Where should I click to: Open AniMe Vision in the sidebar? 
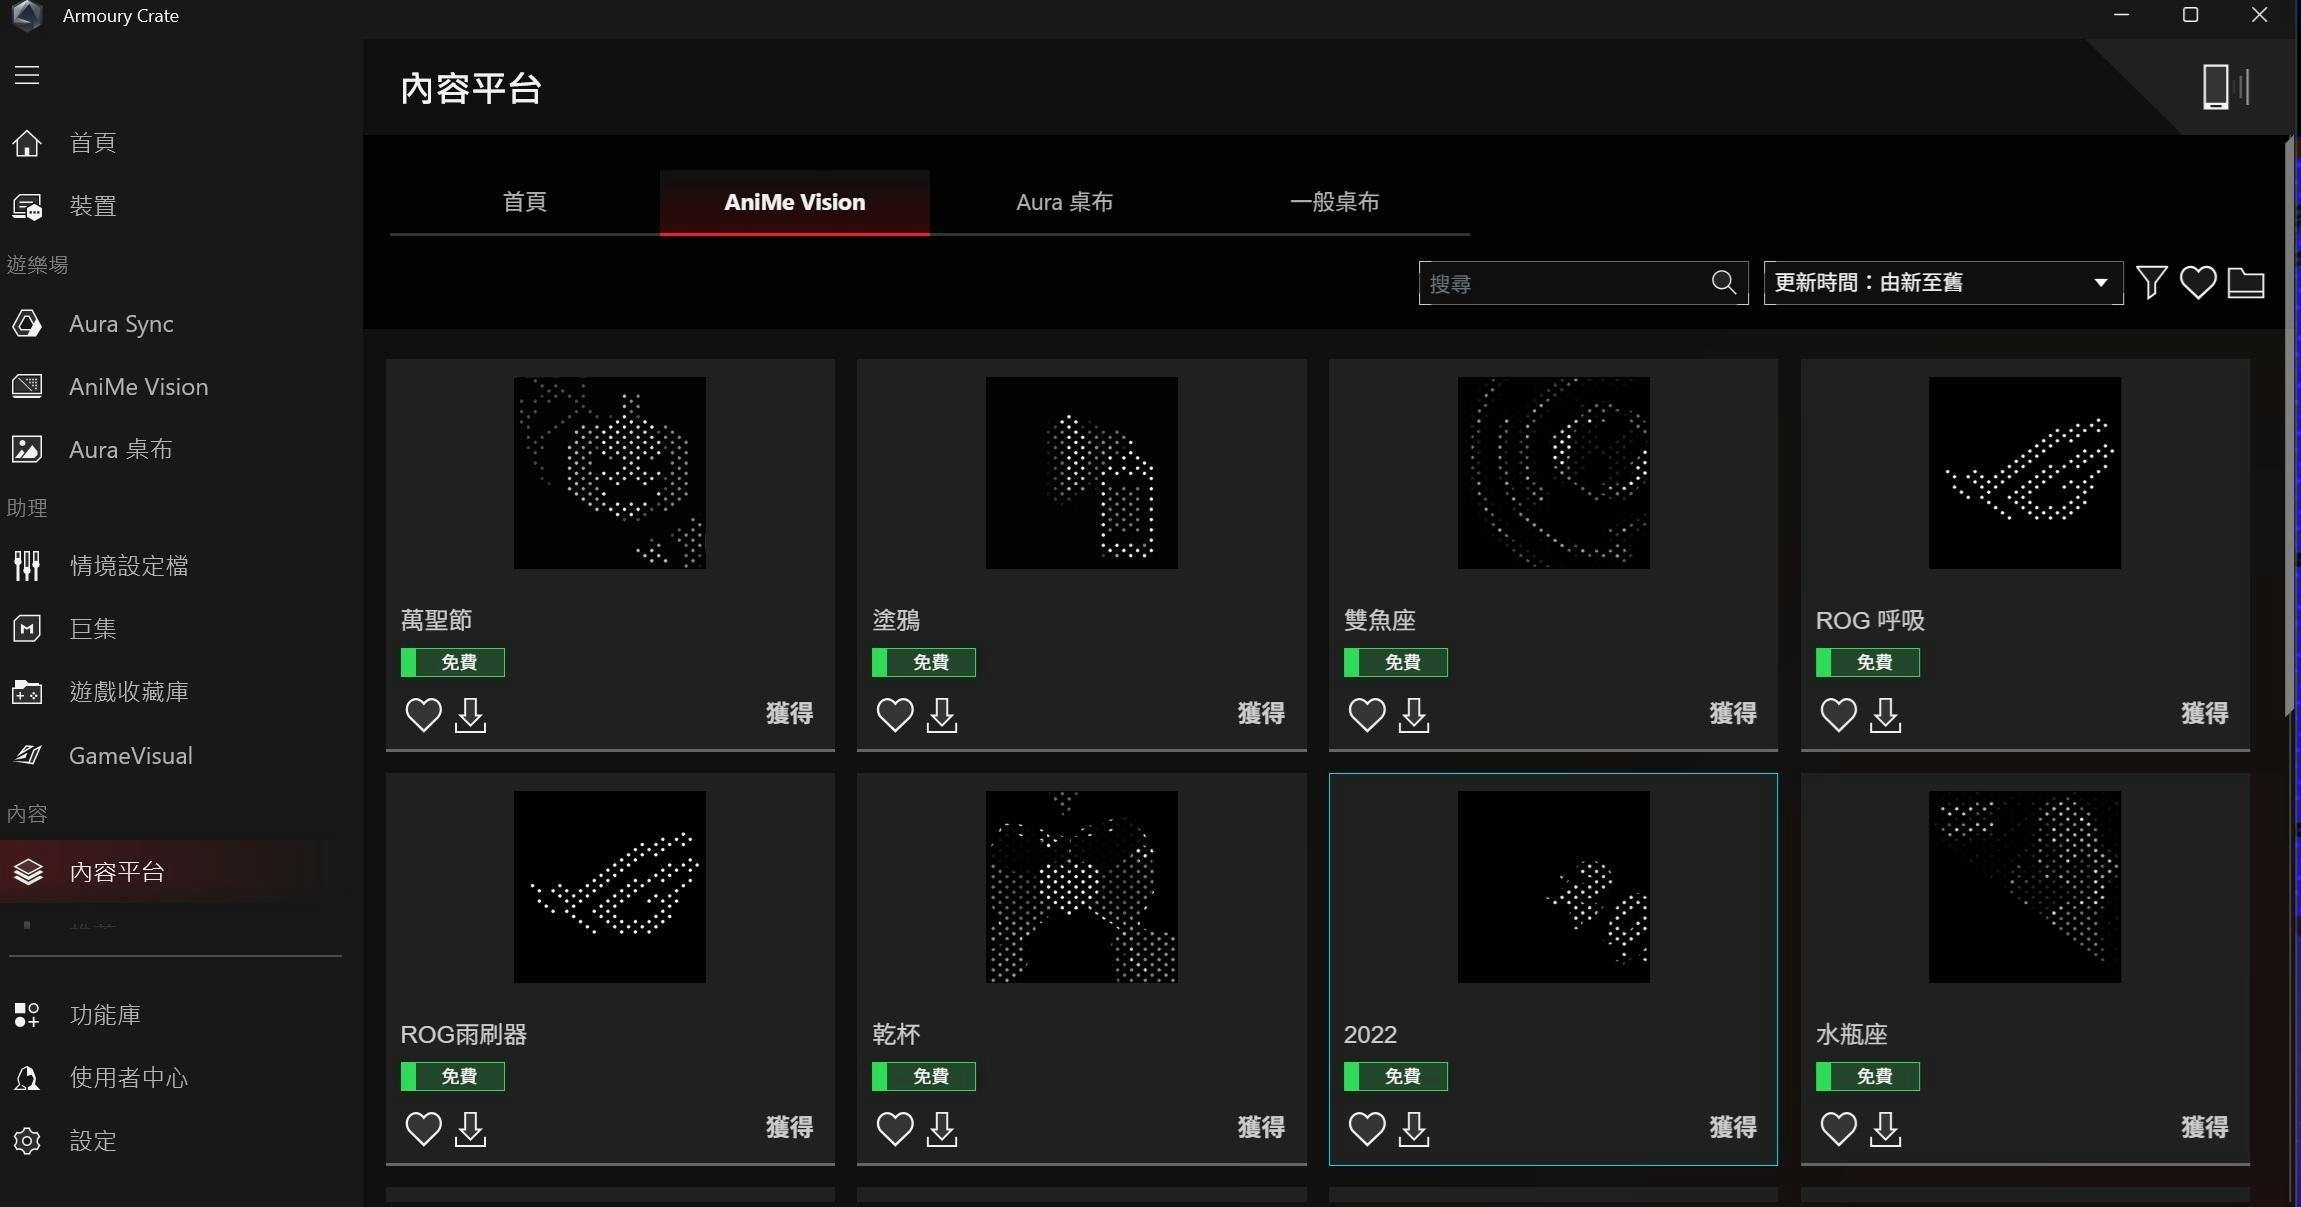pos(138,387)
